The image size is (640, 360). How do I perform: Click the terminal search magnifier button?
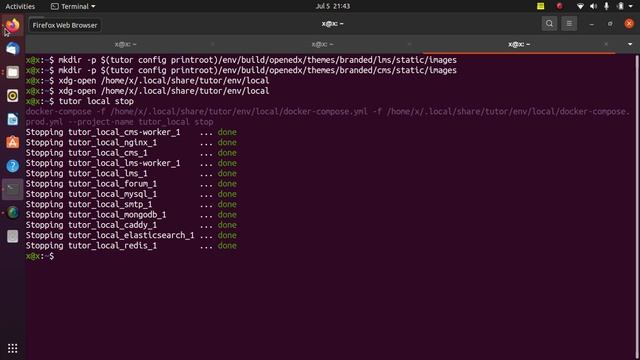(549, 24)
